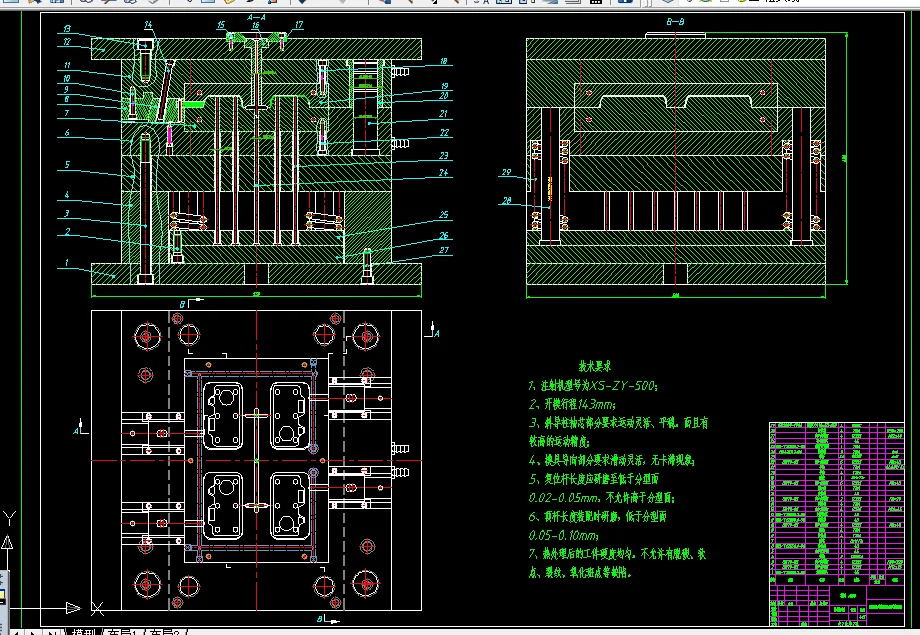This screenshot has height=635, width=920.
Task: Select the magenta parts list table
Action: click(837, 523)
